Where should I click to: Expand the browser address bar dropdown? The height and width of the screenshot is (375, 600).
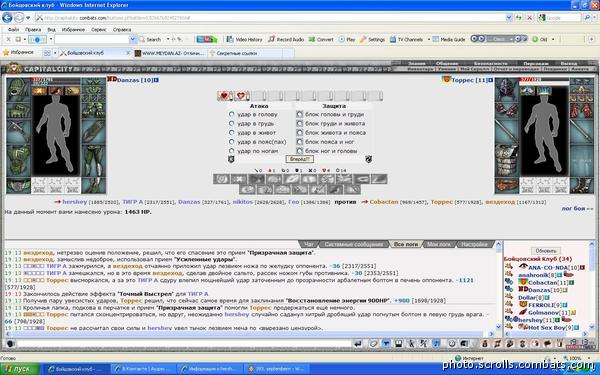509,18
